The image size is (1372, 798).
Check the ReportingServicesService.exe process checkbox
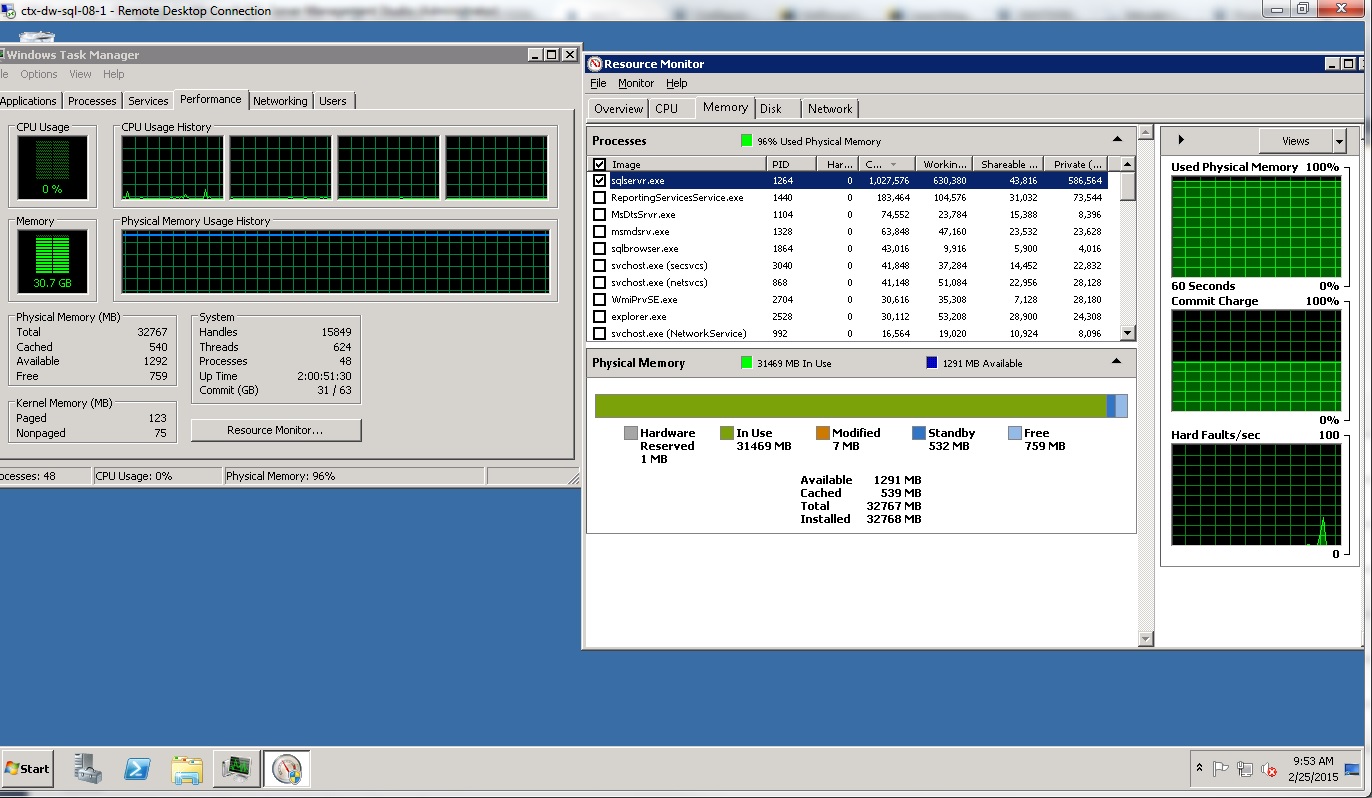coord(600,198)
